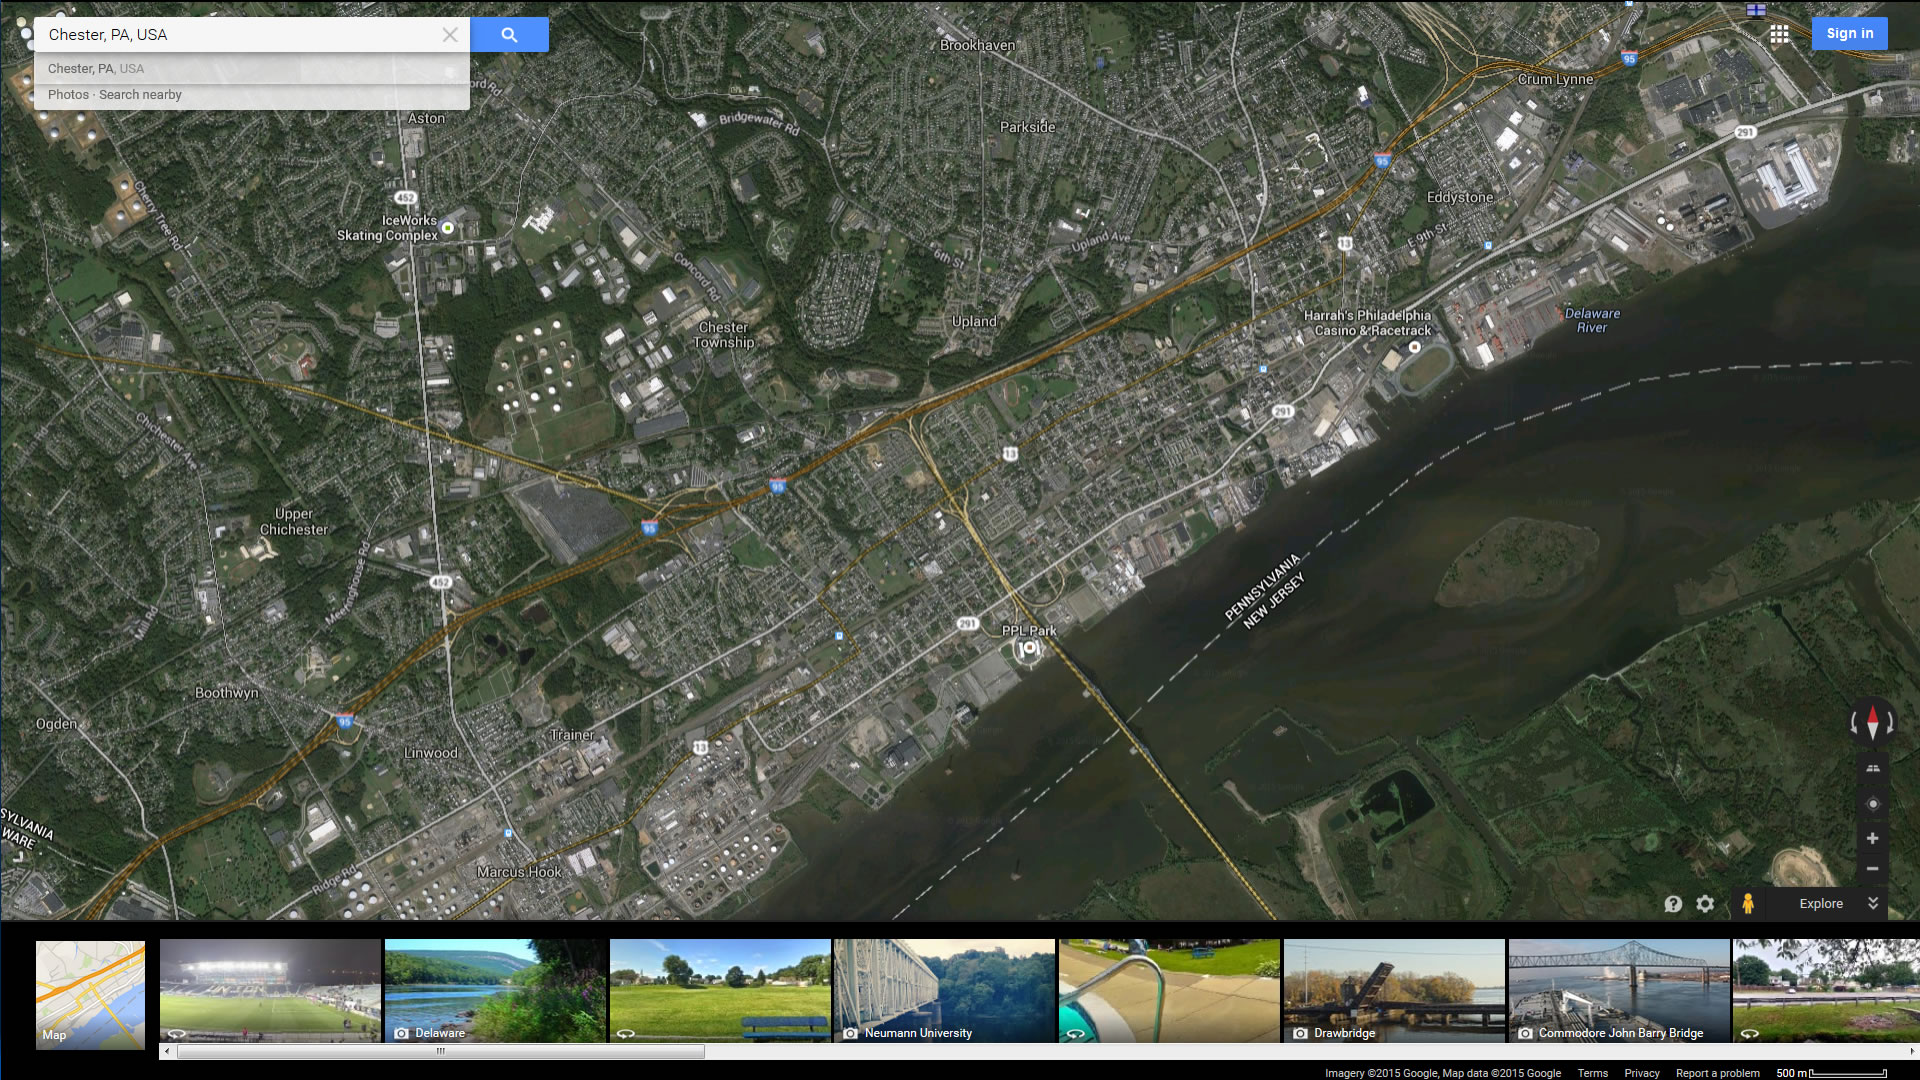Click the Photos link under search

click(68, 95)
